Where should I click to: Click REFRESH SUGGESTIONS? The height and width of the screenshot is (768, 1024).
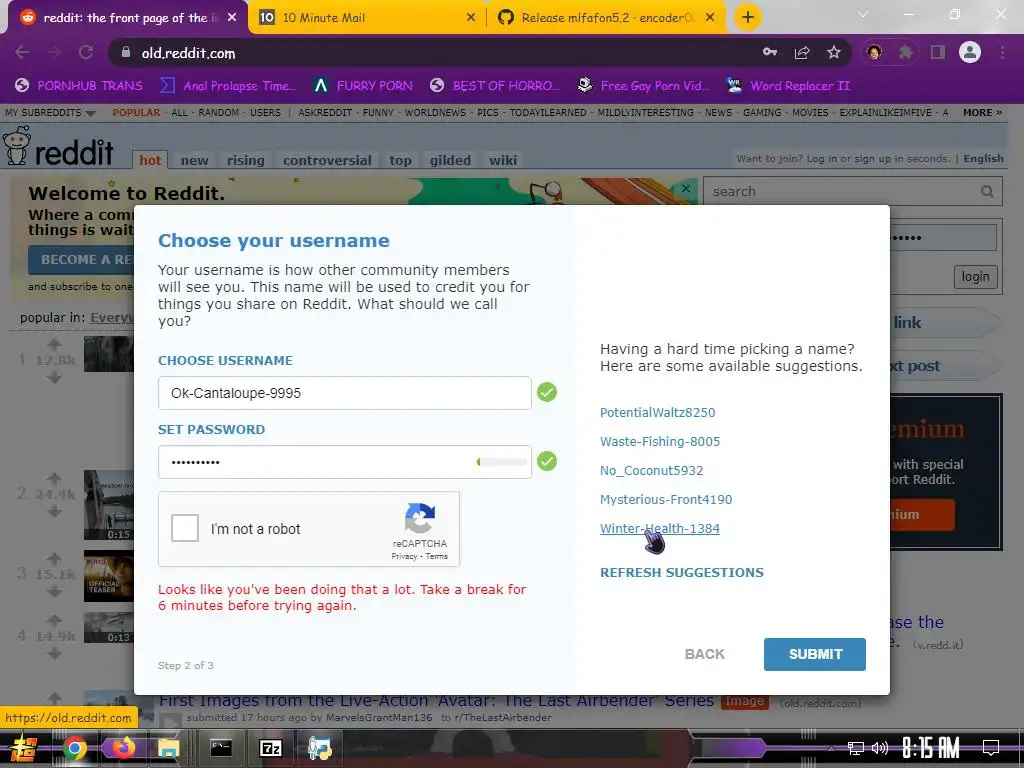[x=682, y=572]
